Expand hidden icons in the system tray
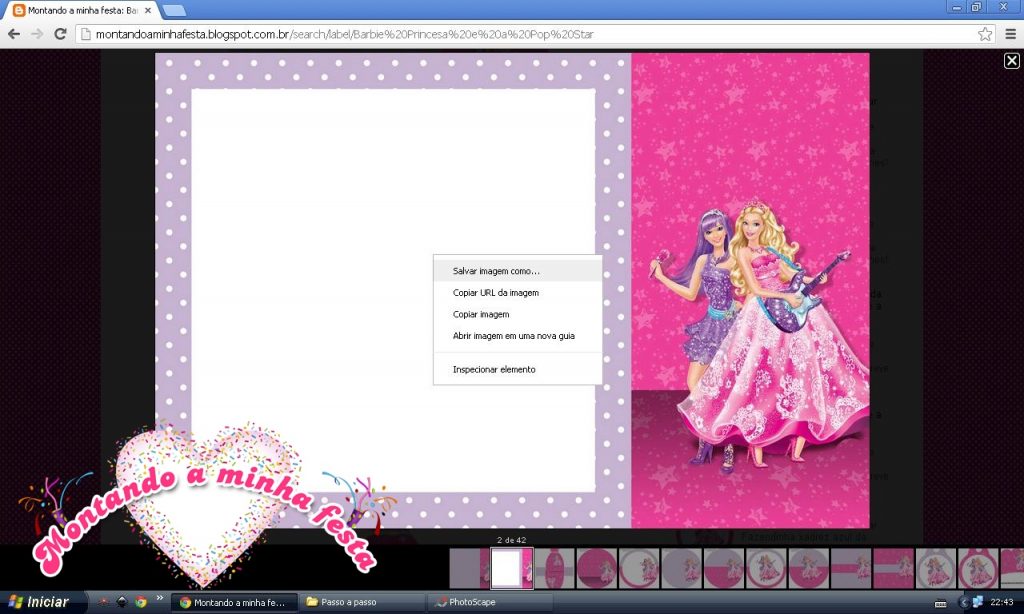The height and width of the screenshot is (614, 1024). click(x=962, y=603)
